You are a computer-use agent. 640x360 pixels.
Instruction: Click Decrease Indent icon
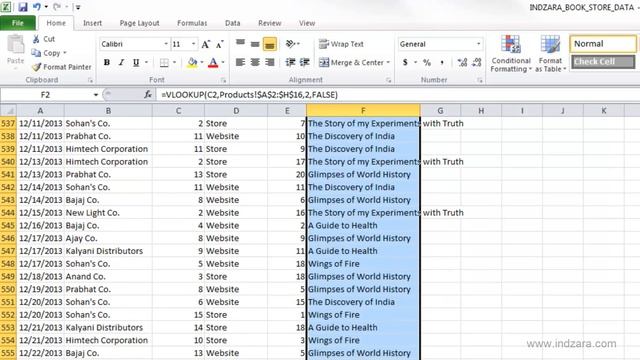(x=290, y=62)
